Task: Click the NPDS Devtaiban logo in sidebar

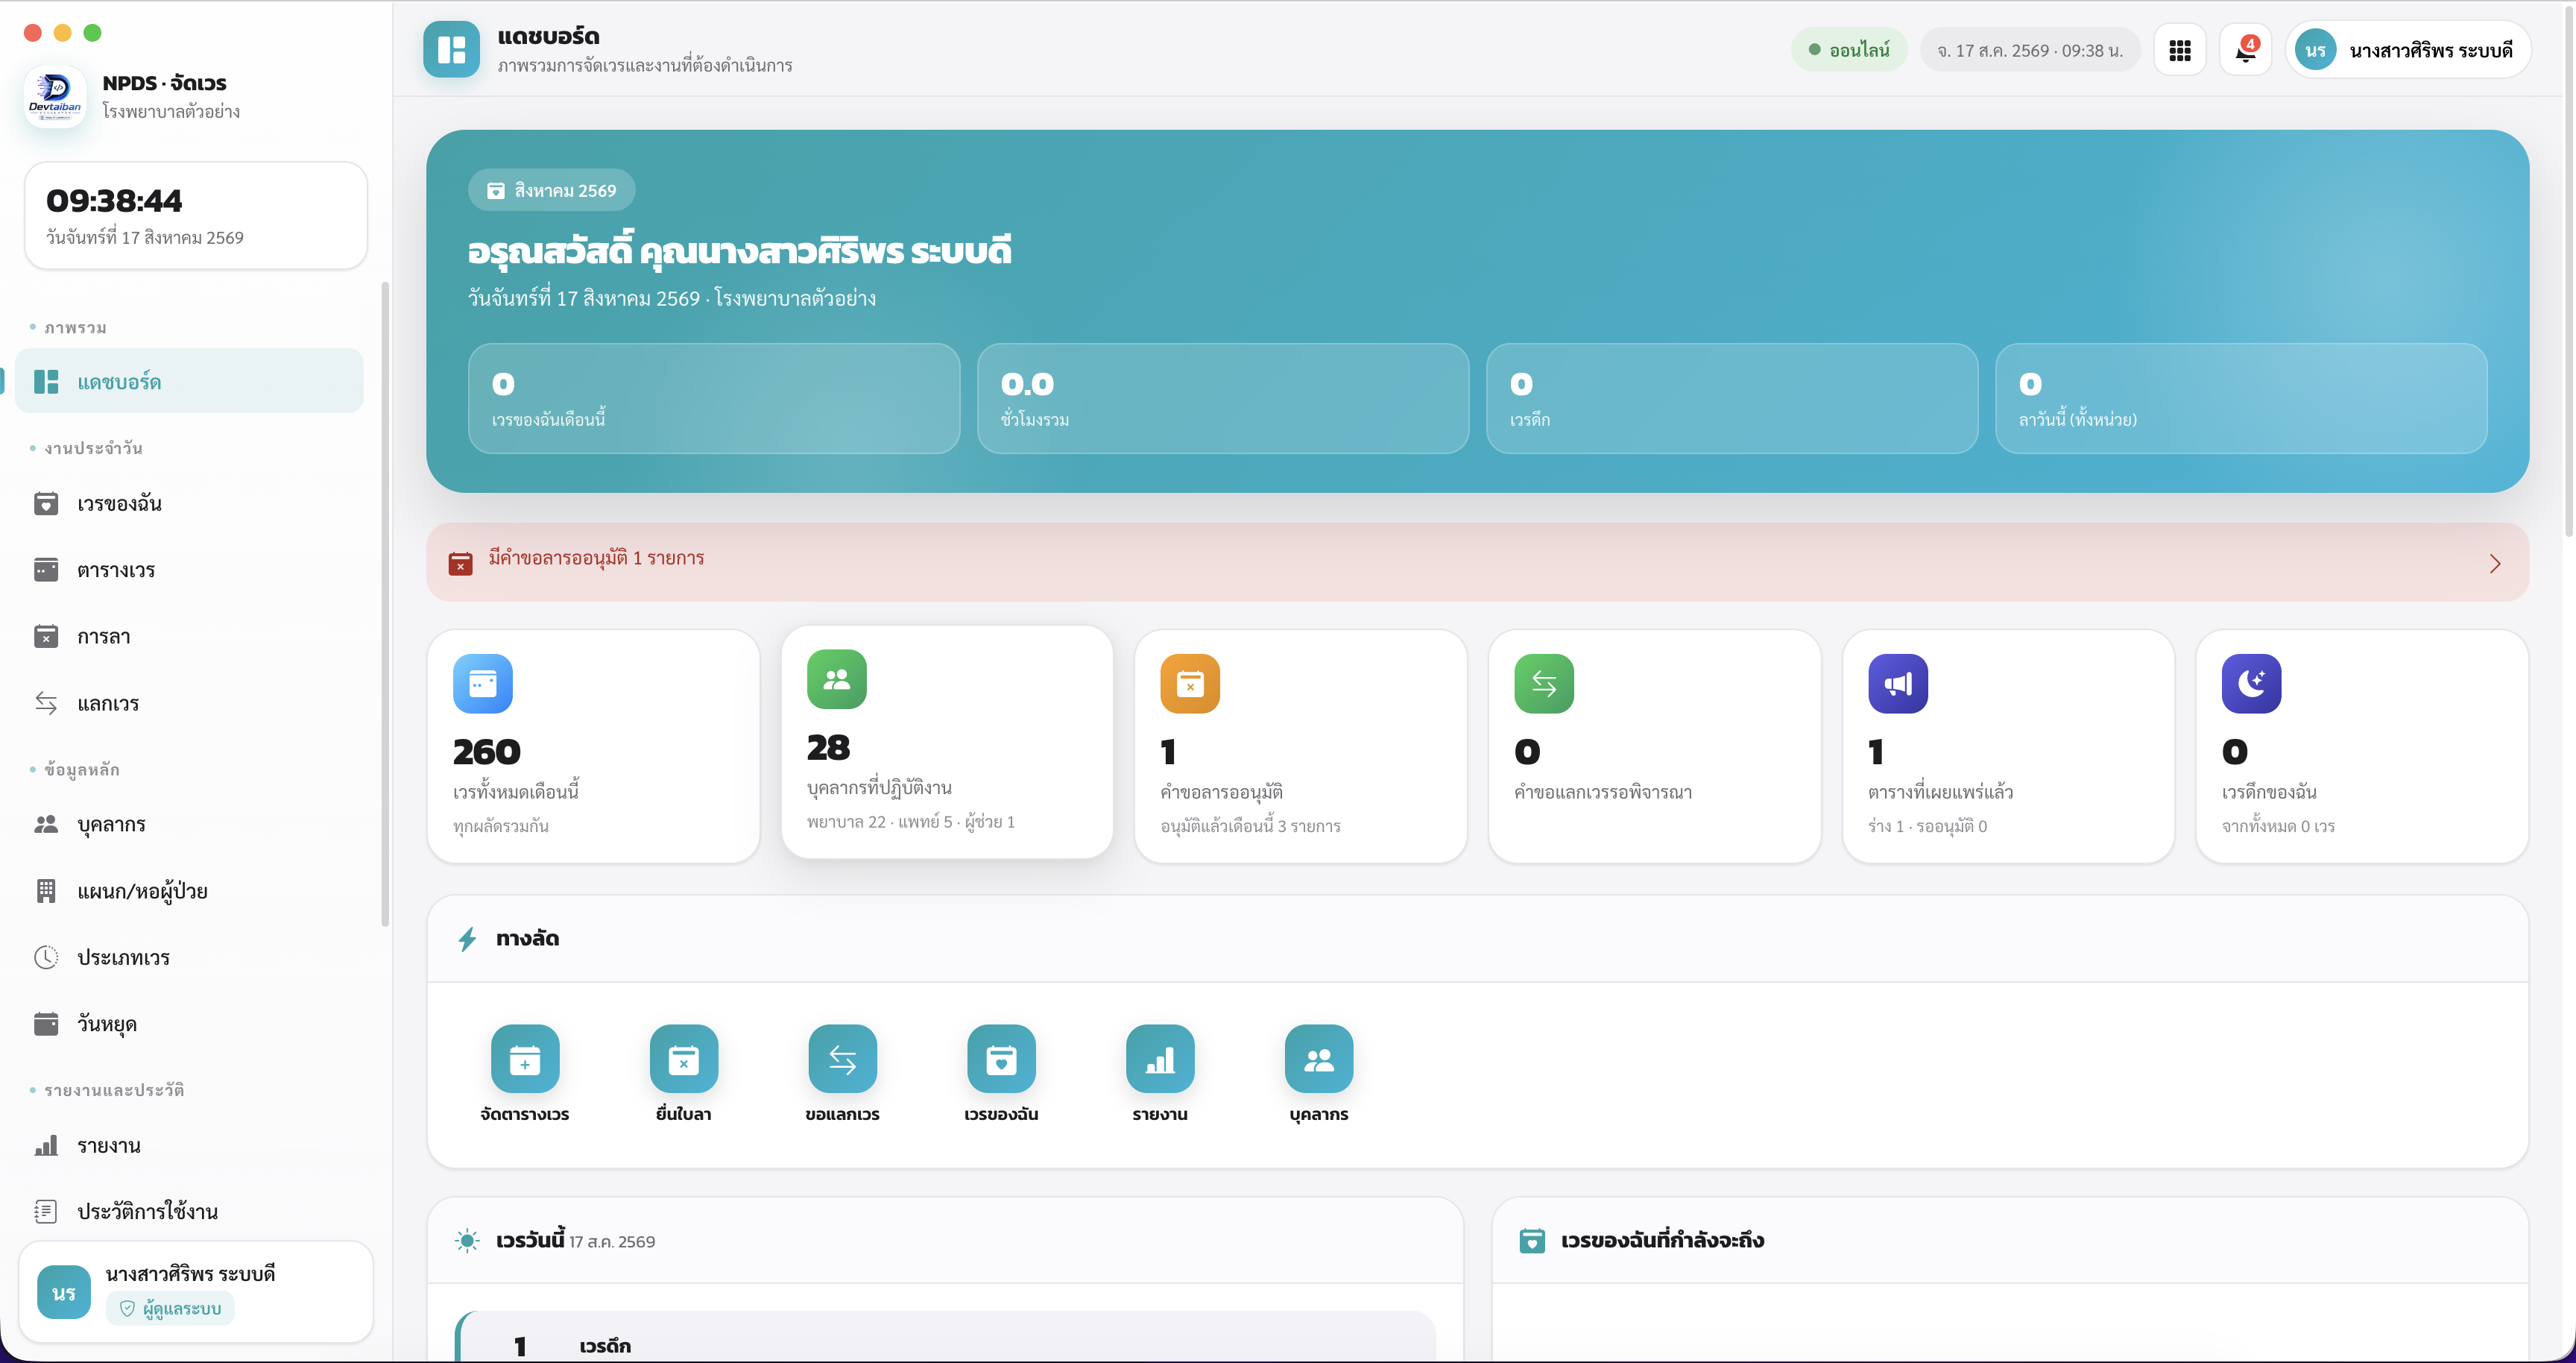Action: (x=55, y=96)
